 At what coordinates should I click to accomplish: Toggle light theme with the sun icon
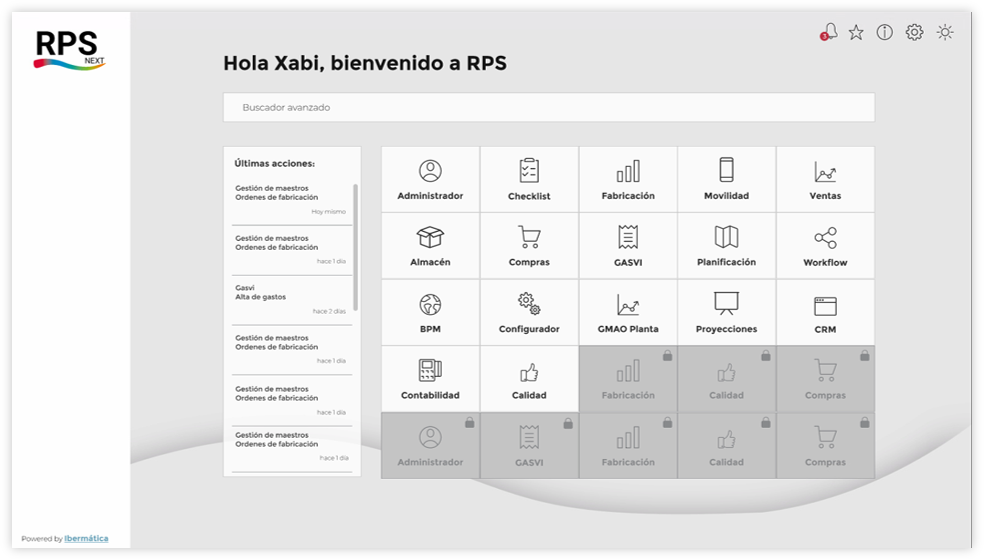pyautogui.click(x=945, y=32)
